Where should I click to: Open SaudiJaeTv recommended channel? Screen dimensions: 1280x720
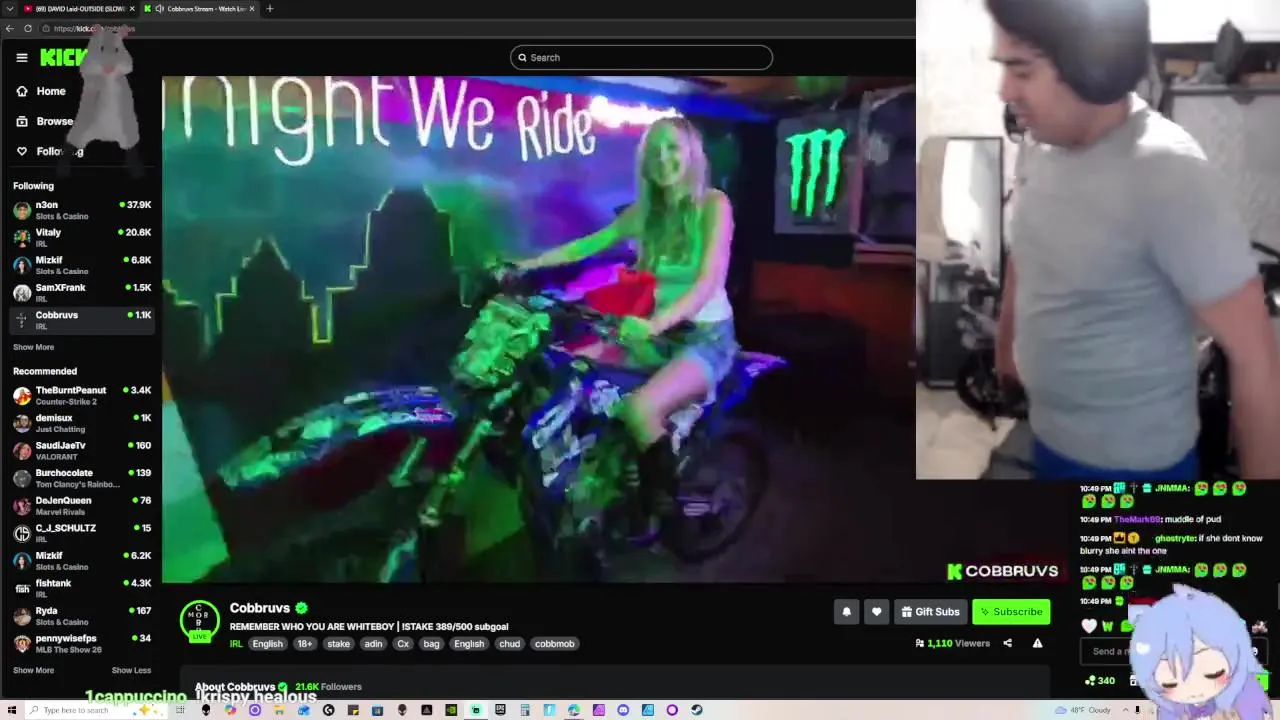[82, 450]
